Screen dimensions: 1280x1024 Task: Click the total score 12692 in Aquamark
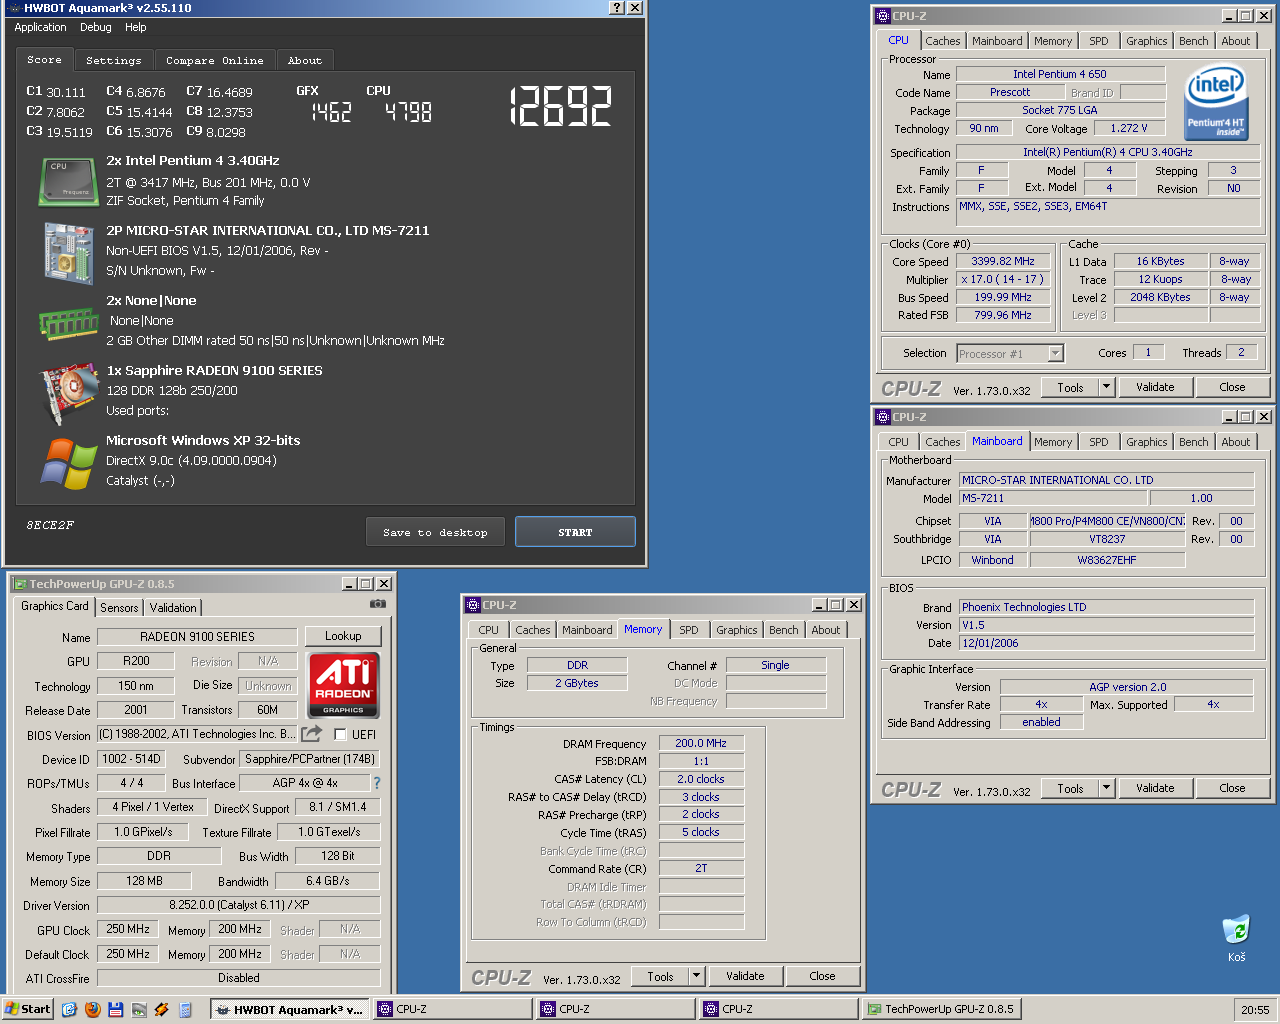pyautogui.click(x=560, y=105)
